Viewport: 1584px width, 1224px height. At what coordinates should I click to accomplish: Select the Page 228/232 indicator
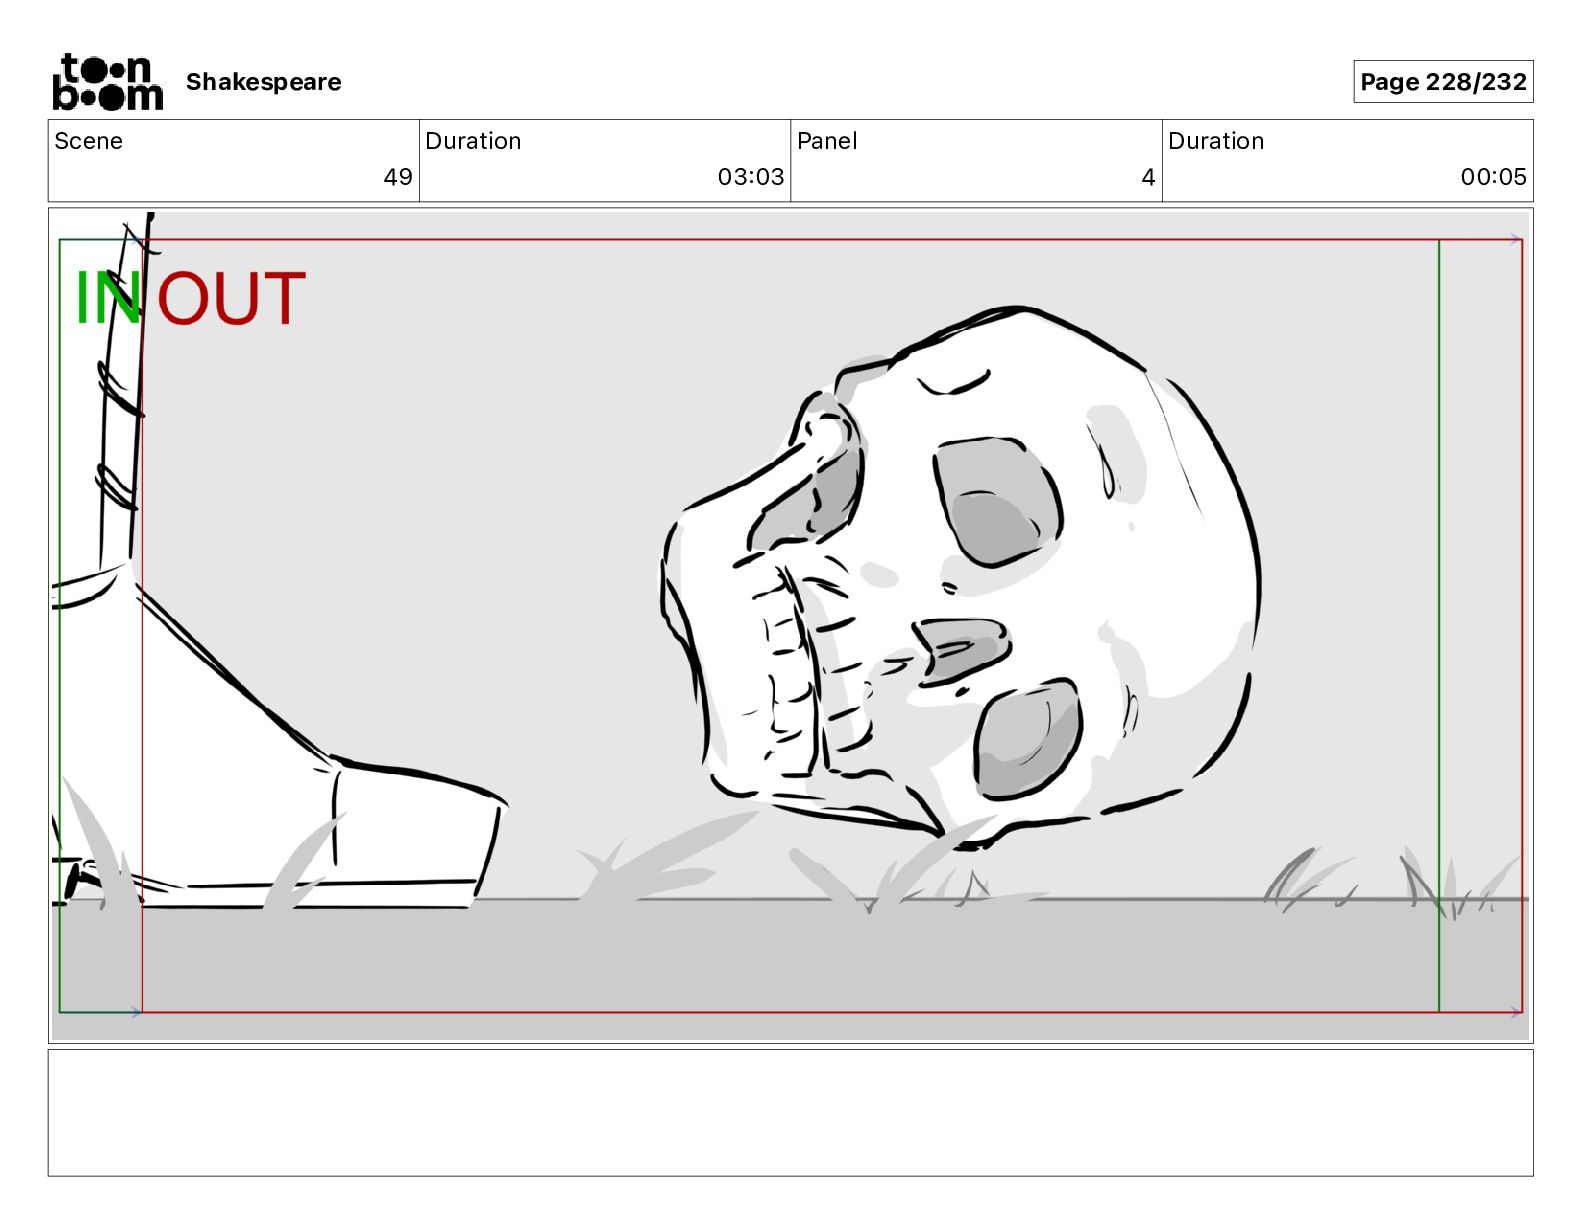pos(1443,82)
